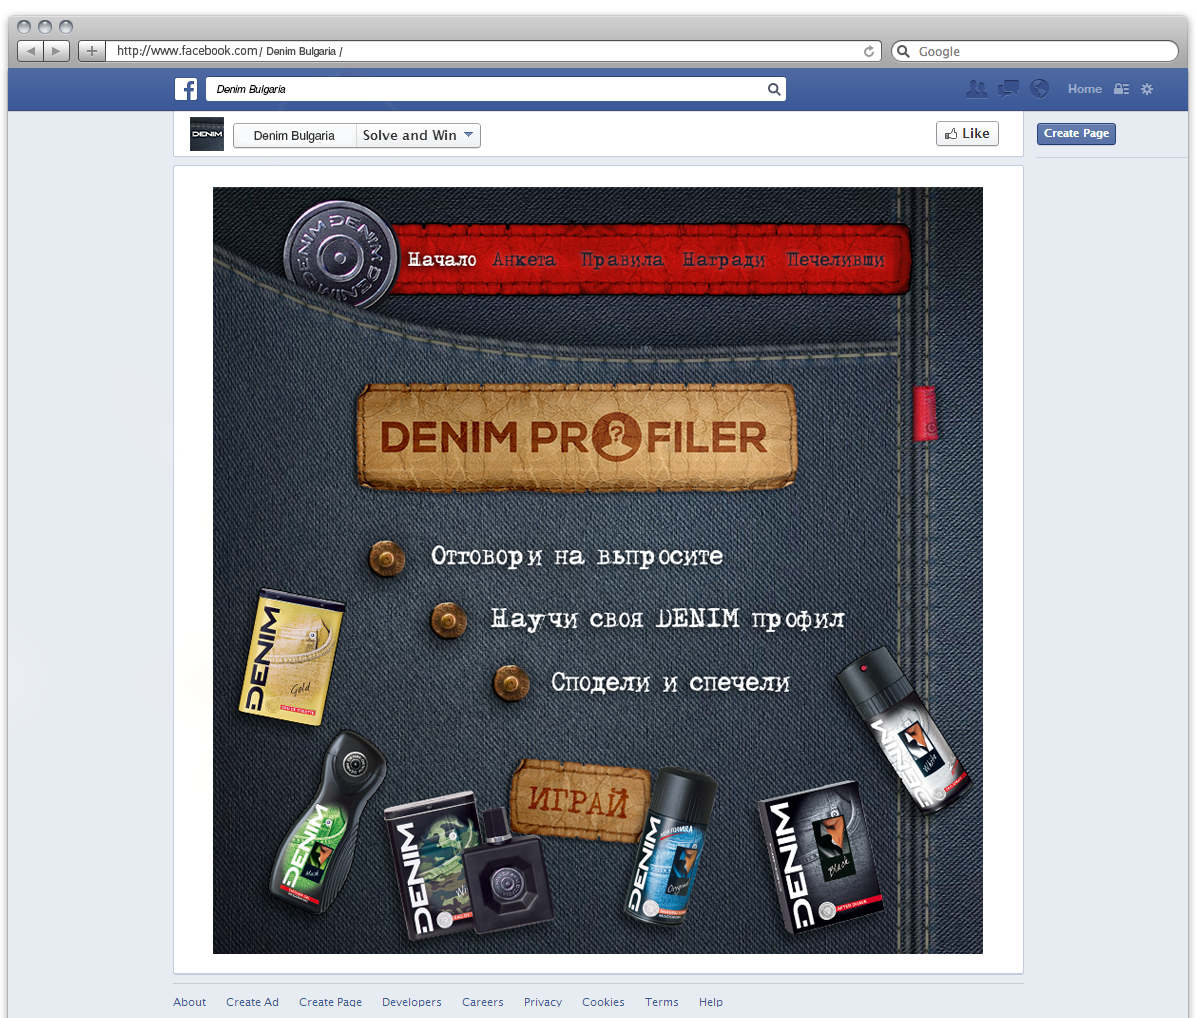The height and width of the screenshot is (1018, 1196).
Task: Open the Cookies footer link
Action: pos(603,1002)
